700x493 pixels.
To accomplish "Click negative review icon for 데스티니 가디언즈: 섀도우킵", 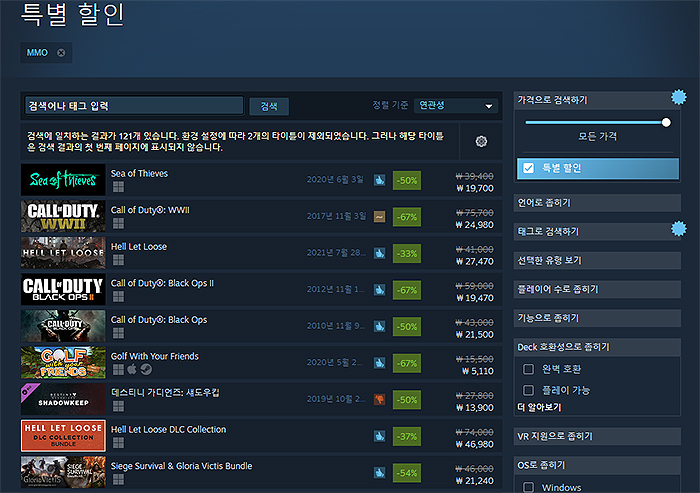I will tap(379, 400).
